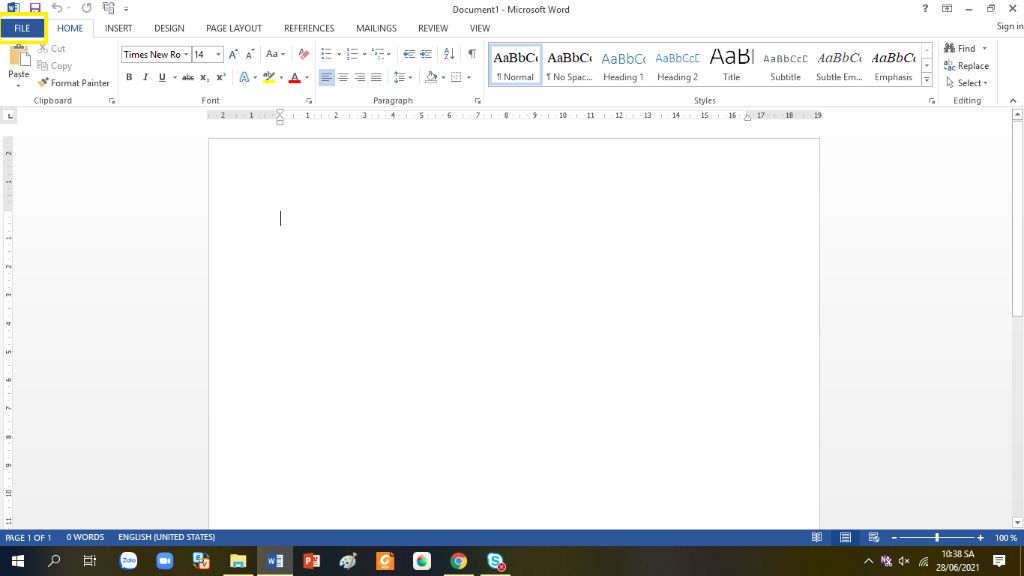Viewport: 1024px width, 576px height.
Task: Insert a numbered list
Action: tap(352, 54)
